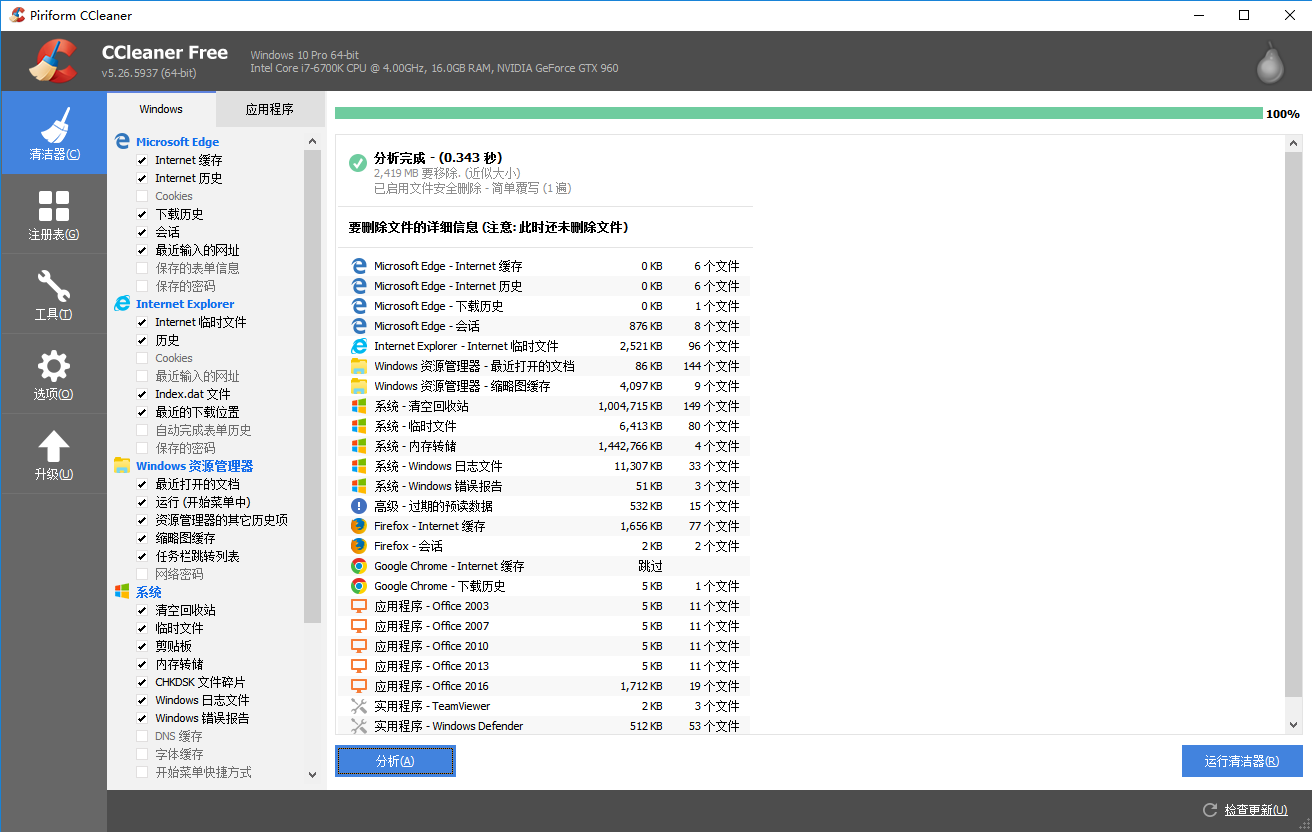Run cleaning with 运行清洁器 button

[1242, 760]
